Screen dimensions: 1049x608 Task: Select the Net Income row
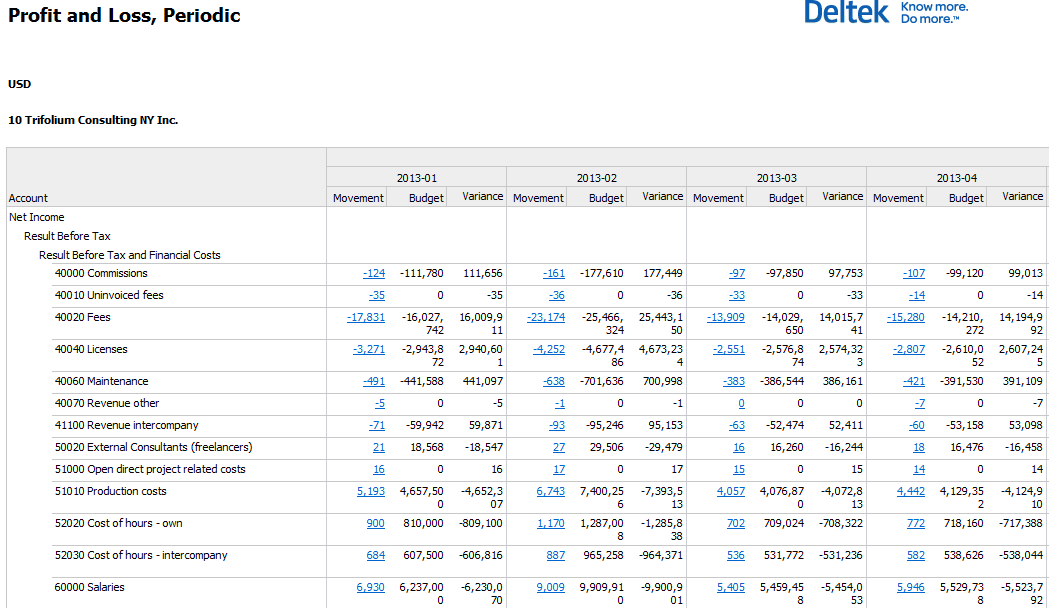tap(37, 218)
